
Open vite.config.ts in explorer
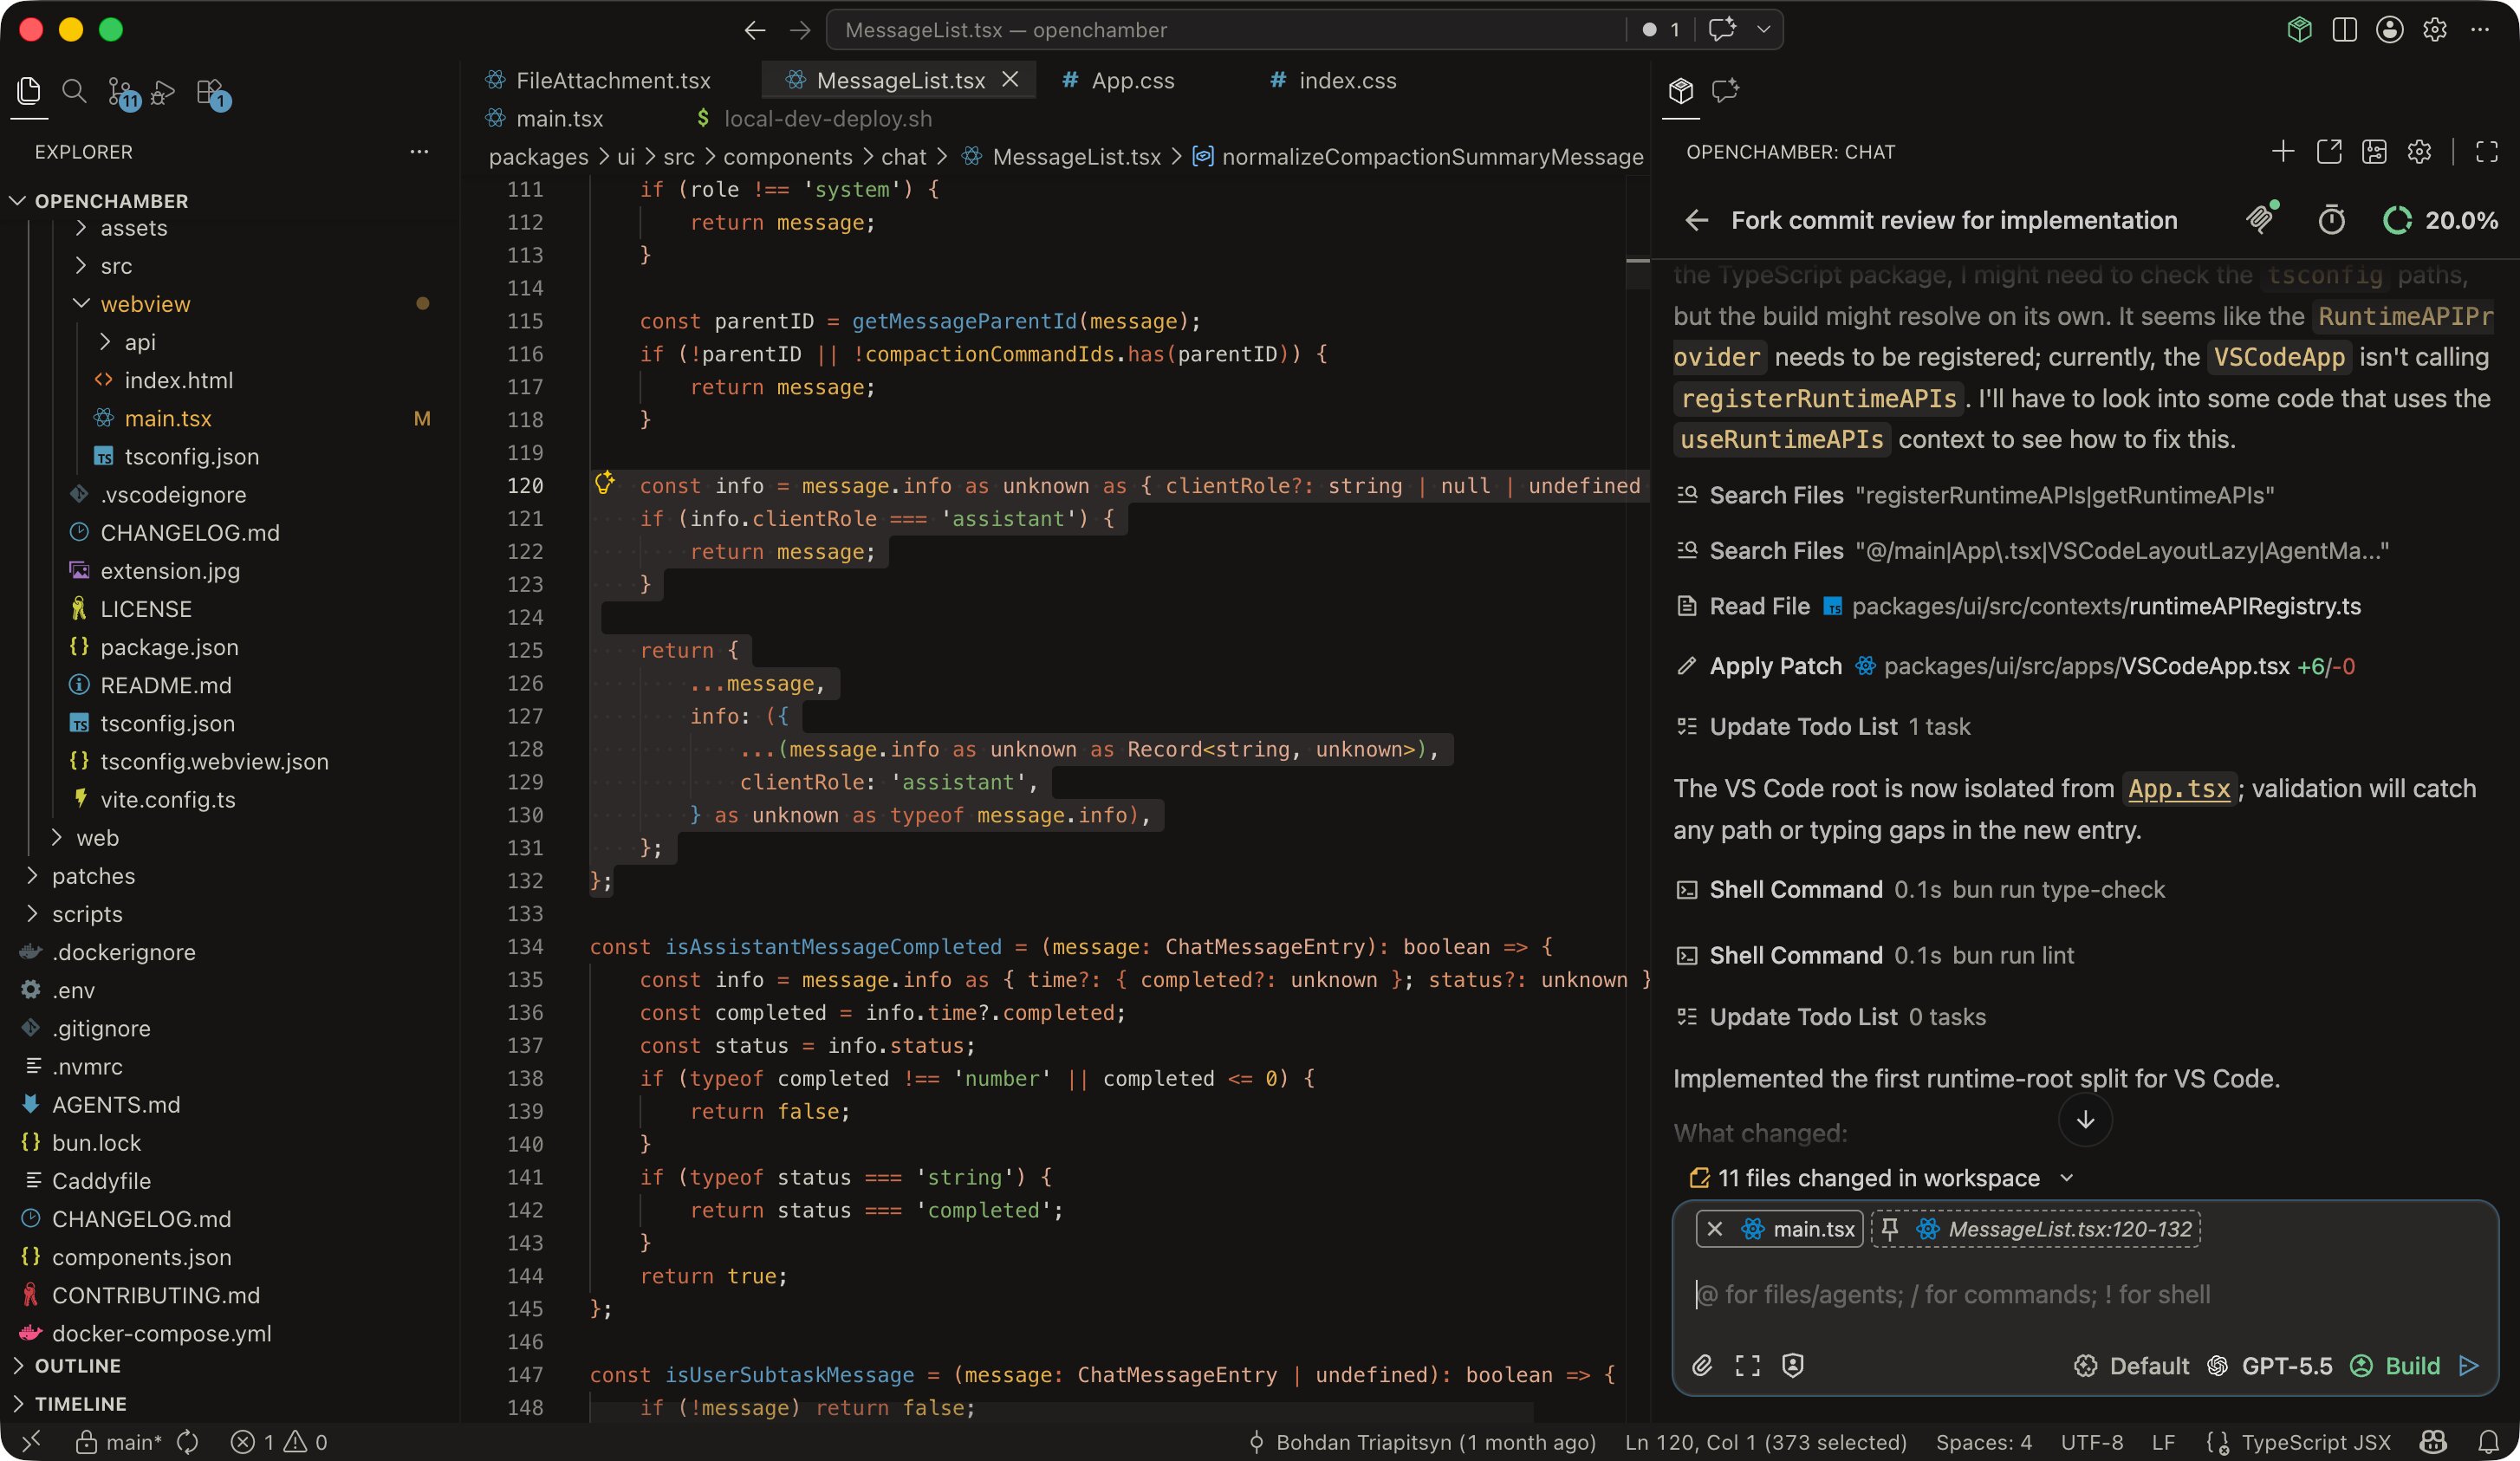168,799
